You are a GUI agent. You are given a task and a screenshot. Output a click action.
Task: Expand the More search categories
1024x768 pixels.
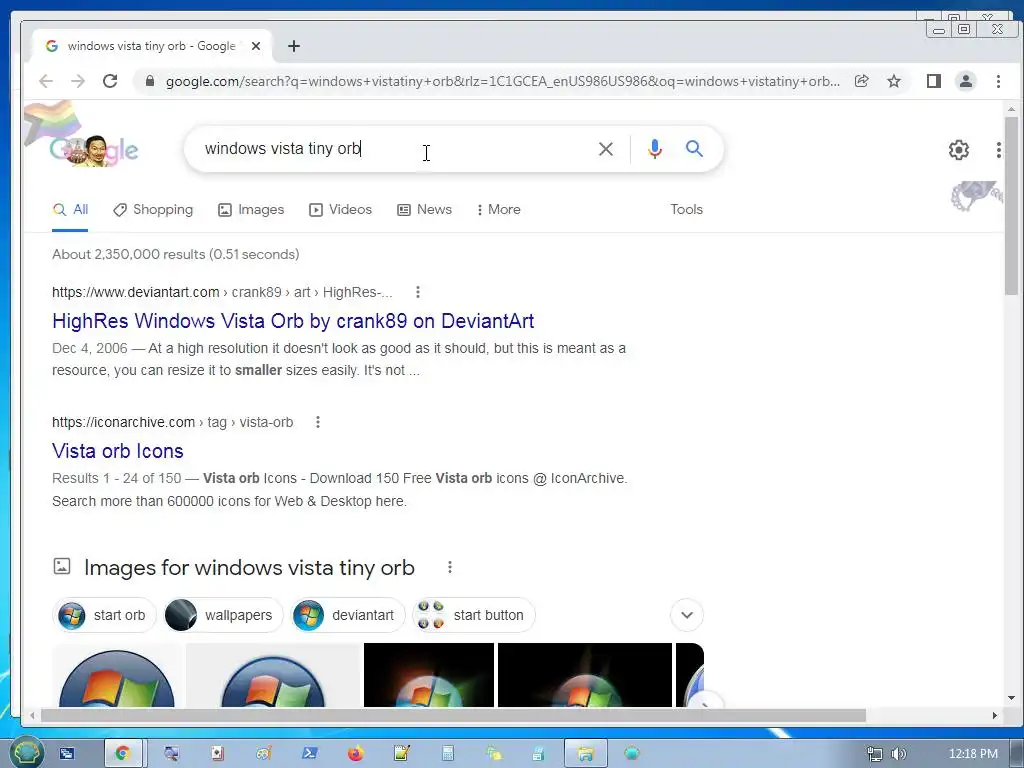pyautogui.click(x=499, y=210)
